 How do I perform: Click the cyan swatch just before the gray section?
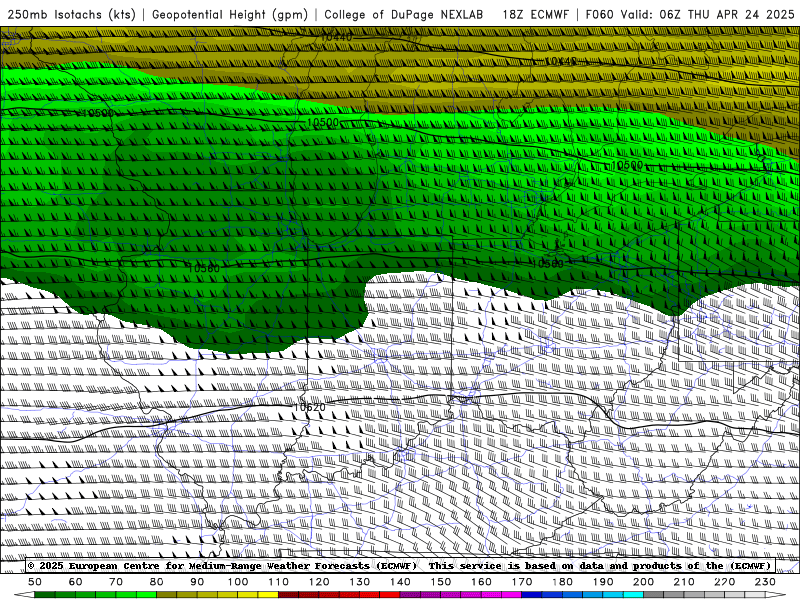[633, 595]
